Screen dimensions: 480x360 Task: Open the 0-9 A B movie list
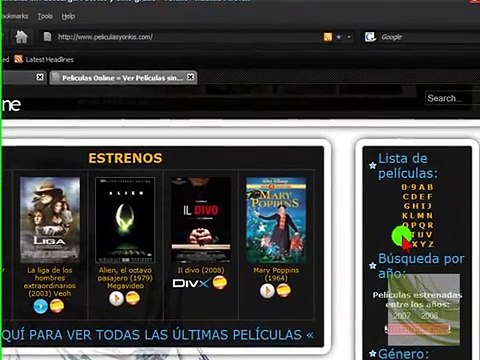pyautogui.click(x=417, y=187)
